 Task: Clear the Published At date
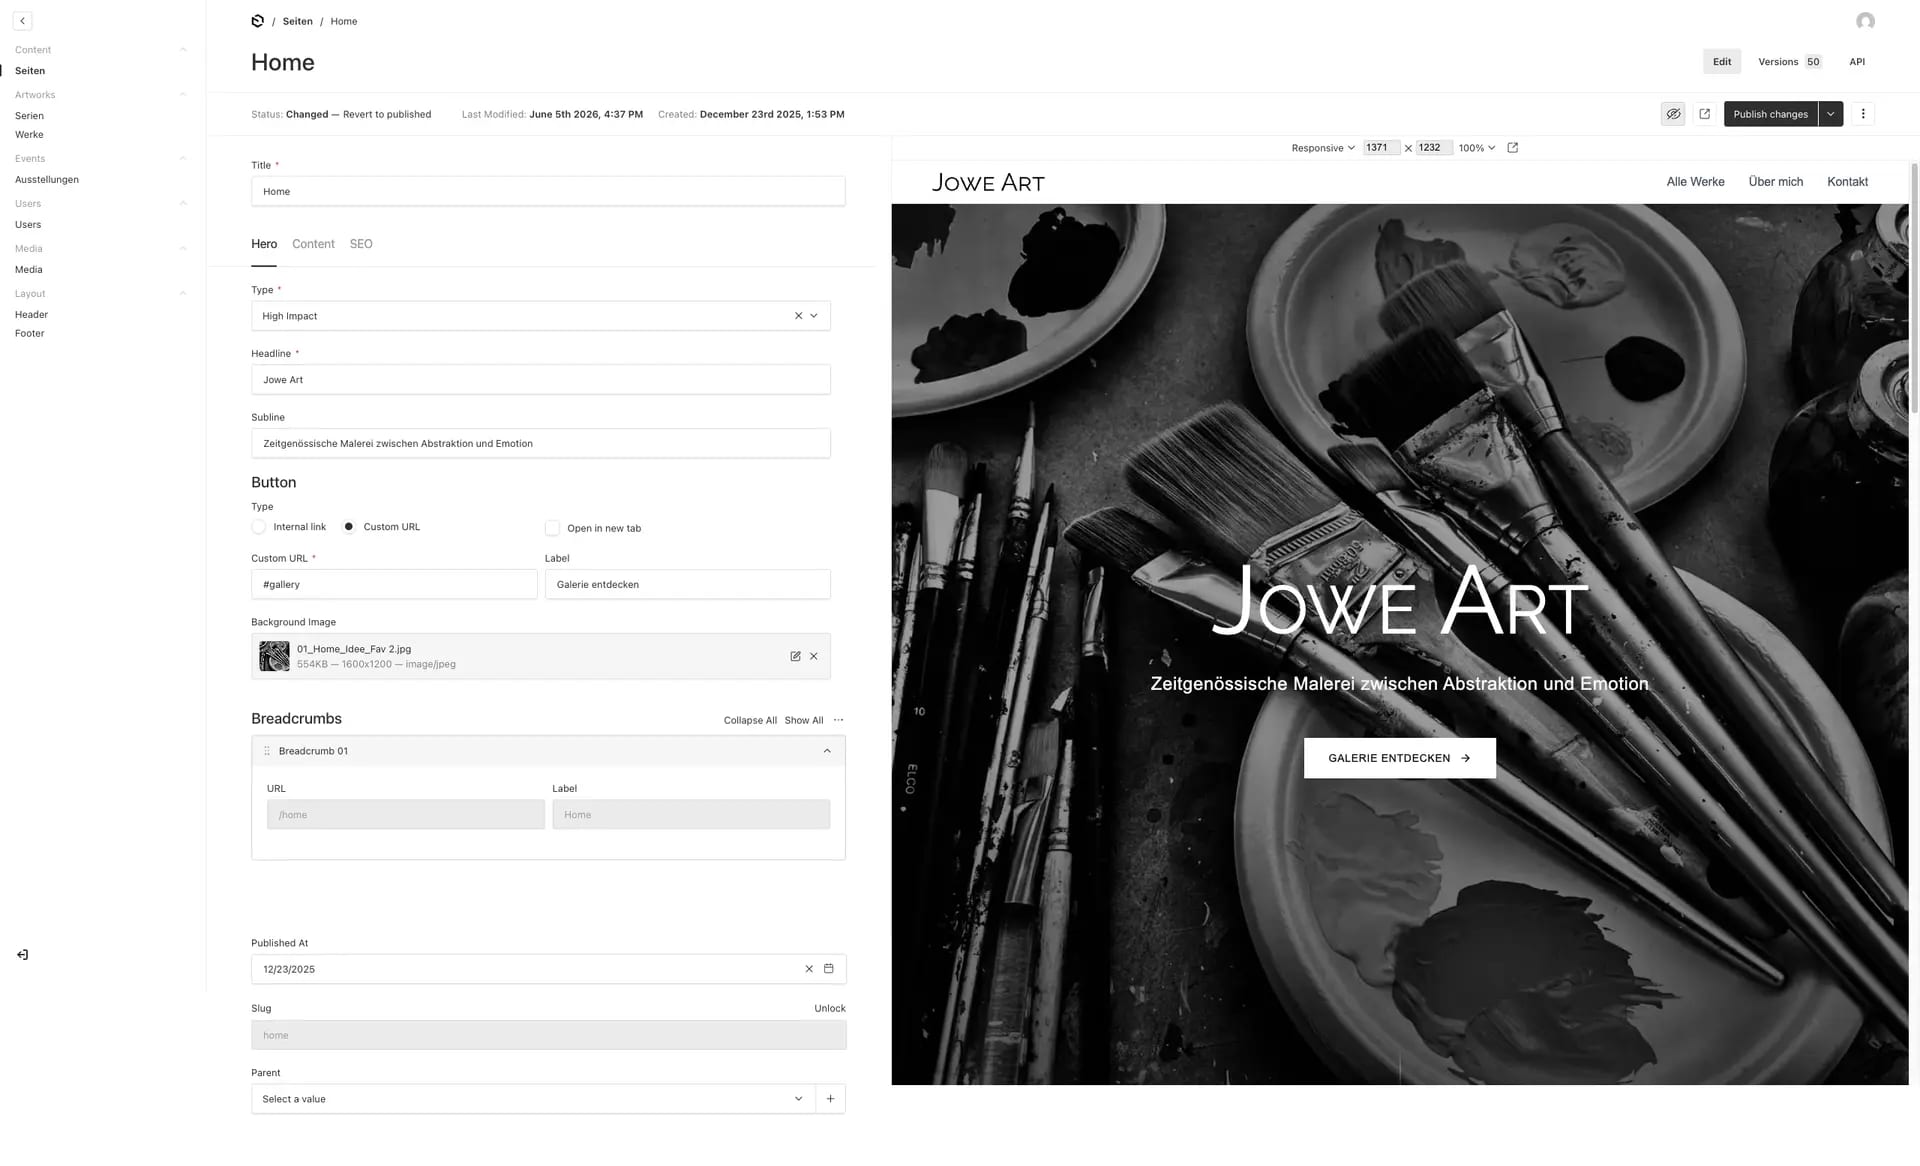(x=809, y=969)
